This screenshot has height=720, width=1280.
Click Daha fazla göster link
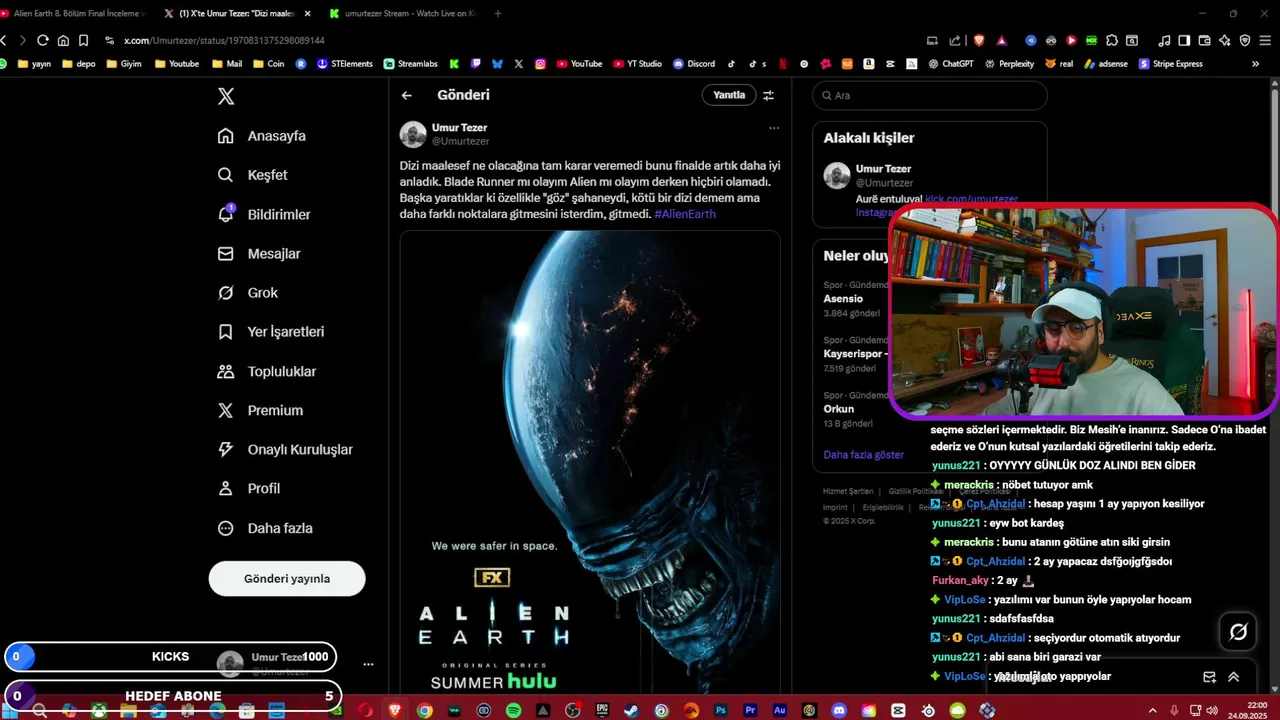coord(863,454)
